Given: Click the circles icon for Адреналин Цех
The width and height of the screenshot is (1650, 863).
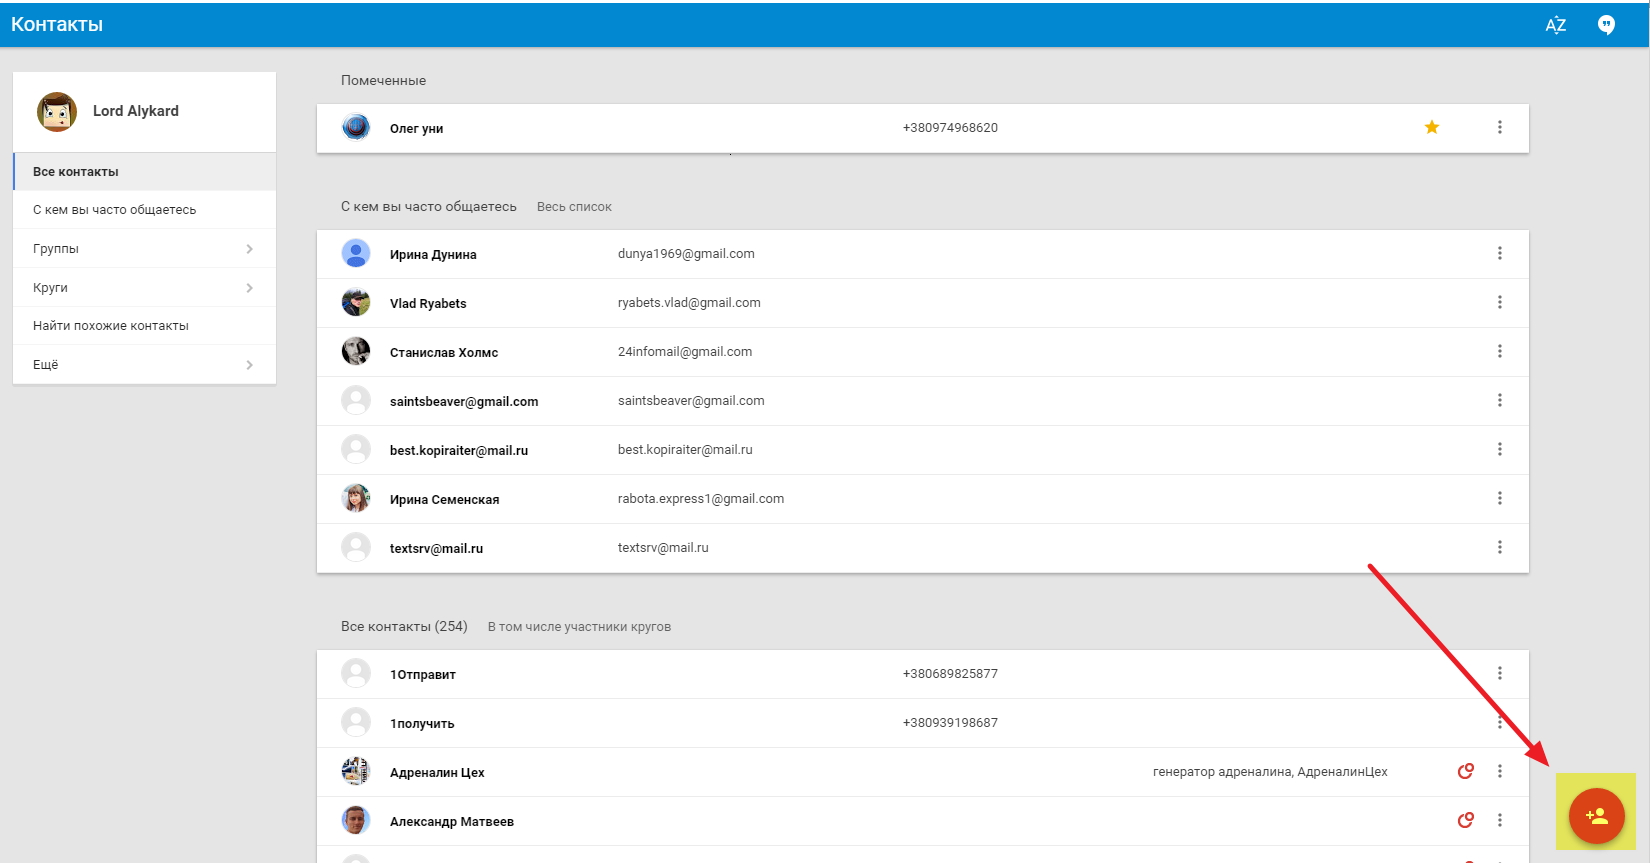Looking at the screenshot, I should click(1465, 771).
